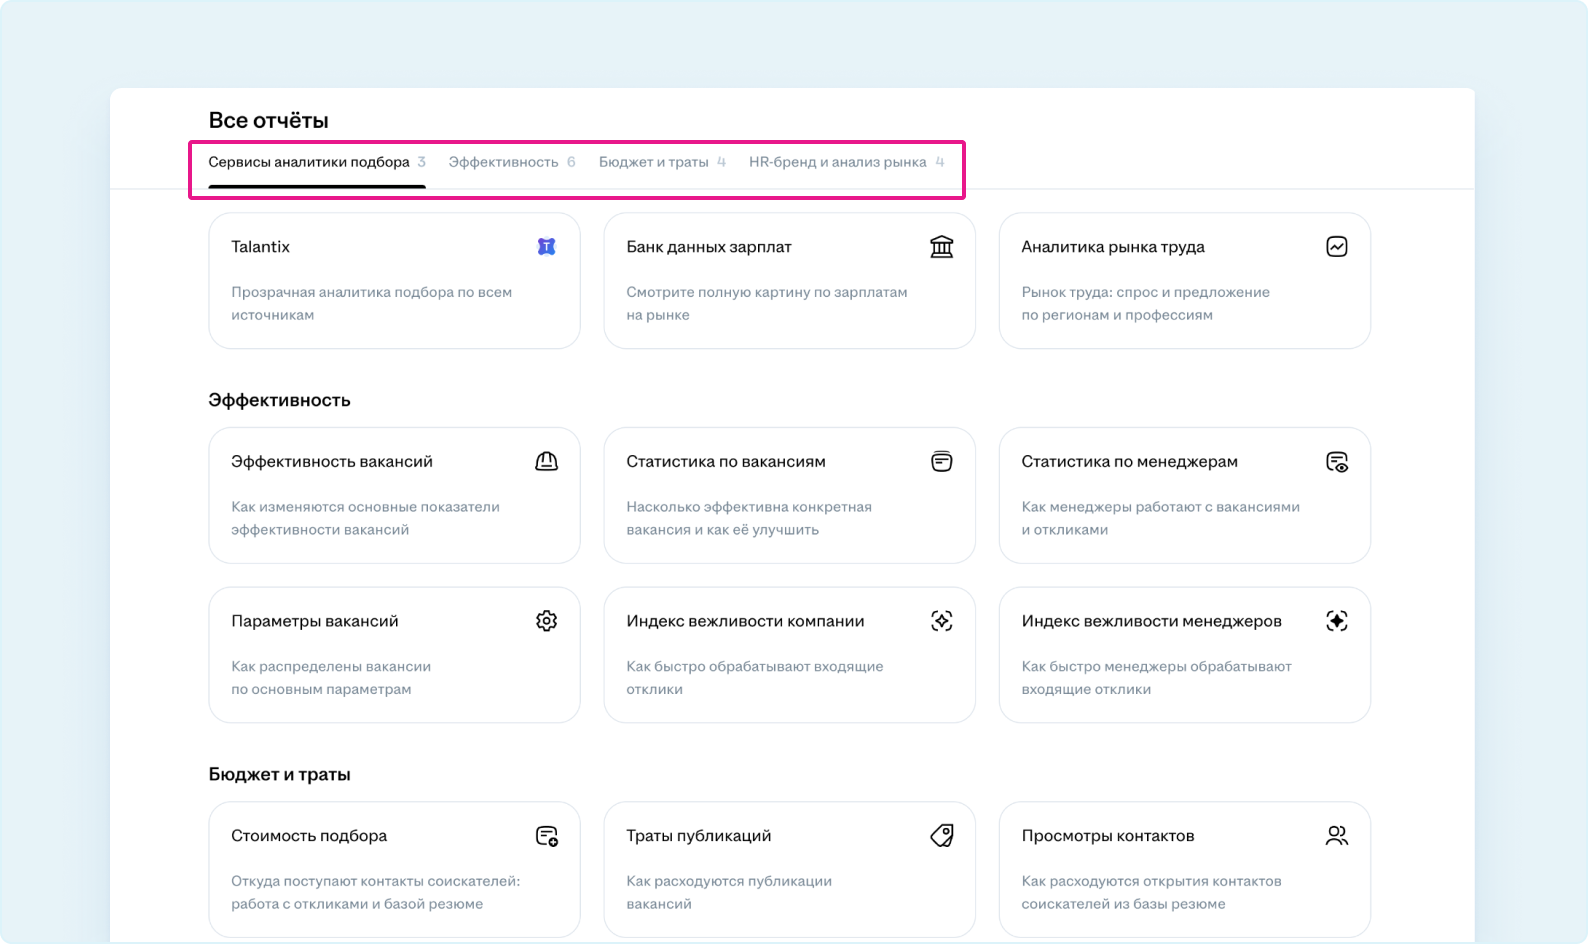Click the icon on Статистика по вакансиям card
This screenshot has width=1588, height=944.
(x=941, y=461)
